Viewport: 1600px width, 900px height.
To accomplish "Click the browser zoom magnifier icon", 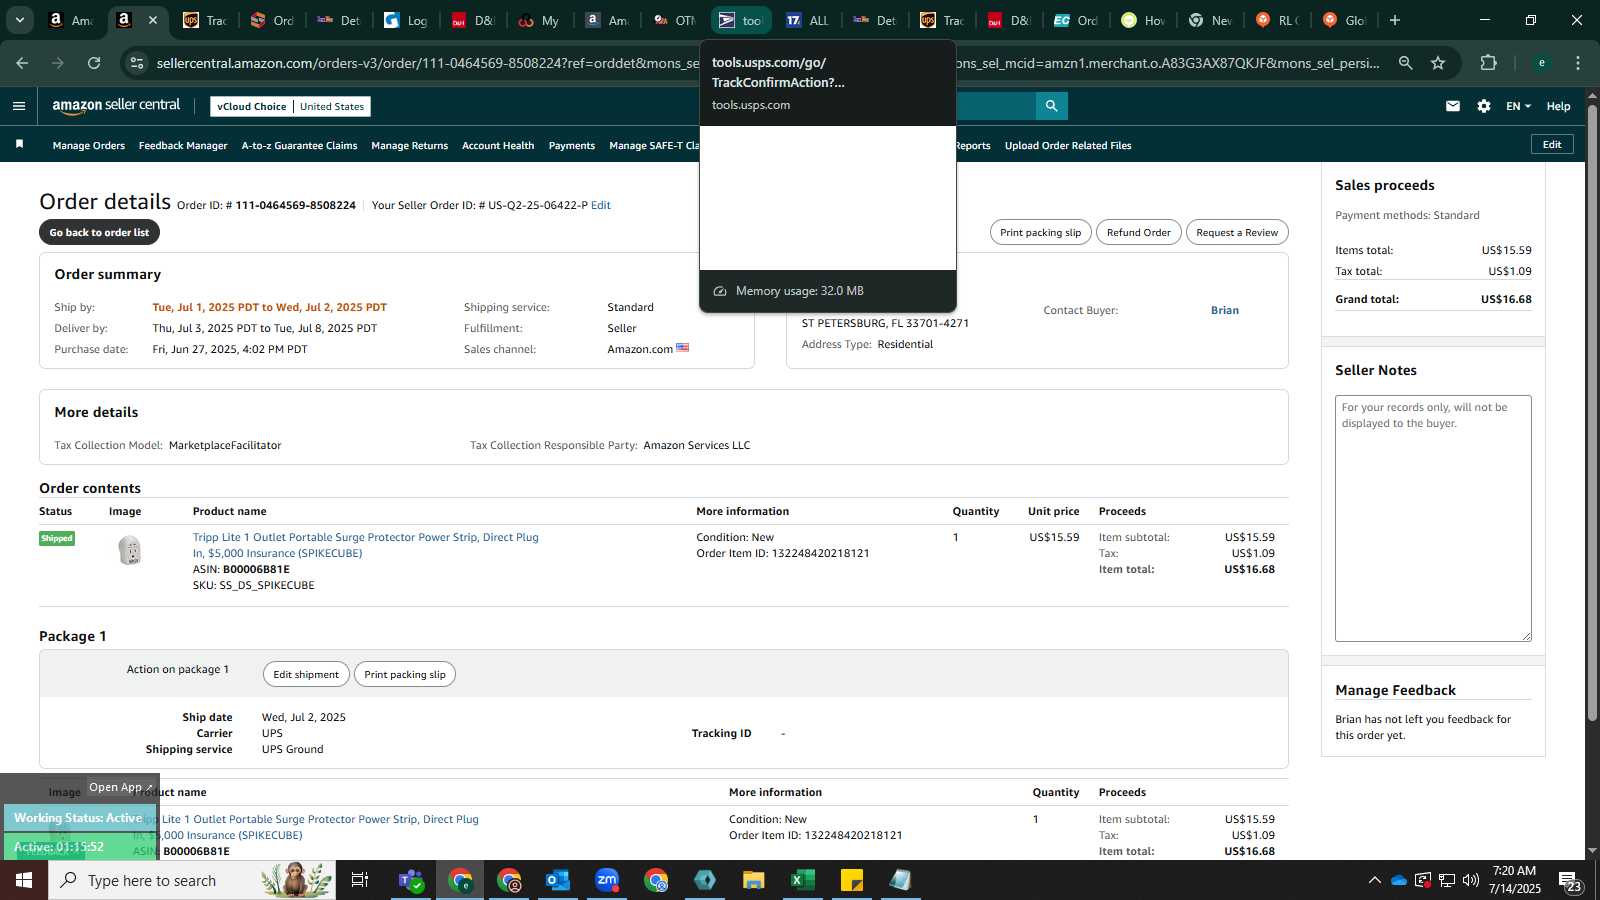I will click(1405, 63).
